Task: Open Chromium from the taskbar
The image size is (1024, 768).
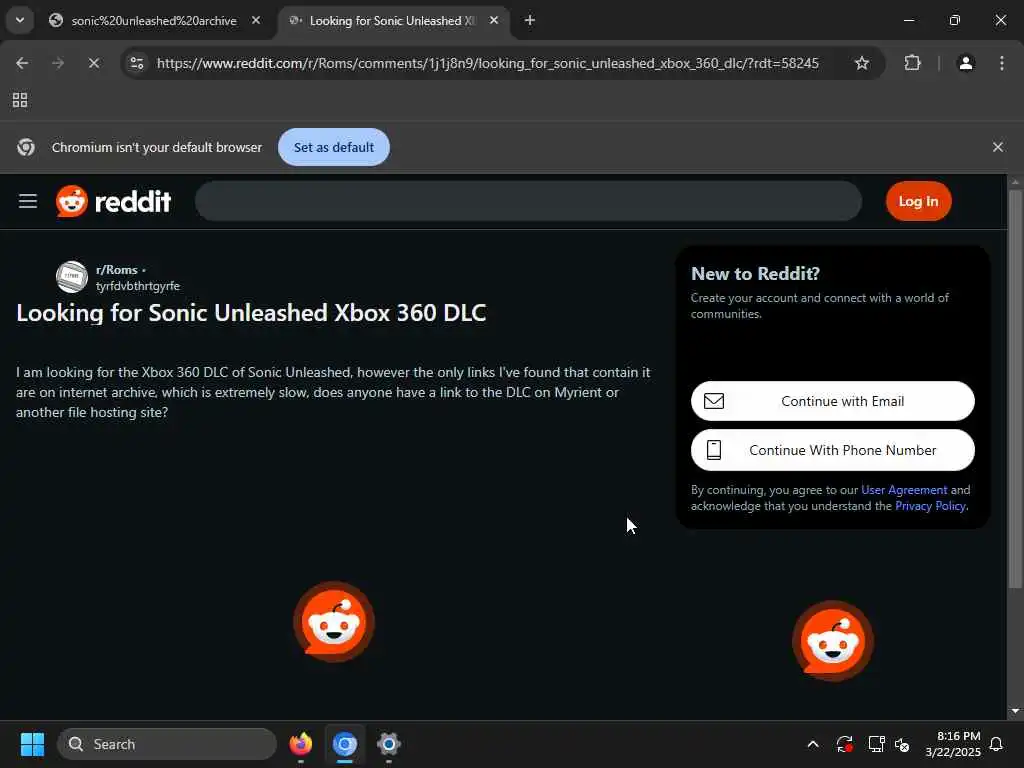Action: coord(344,744)
